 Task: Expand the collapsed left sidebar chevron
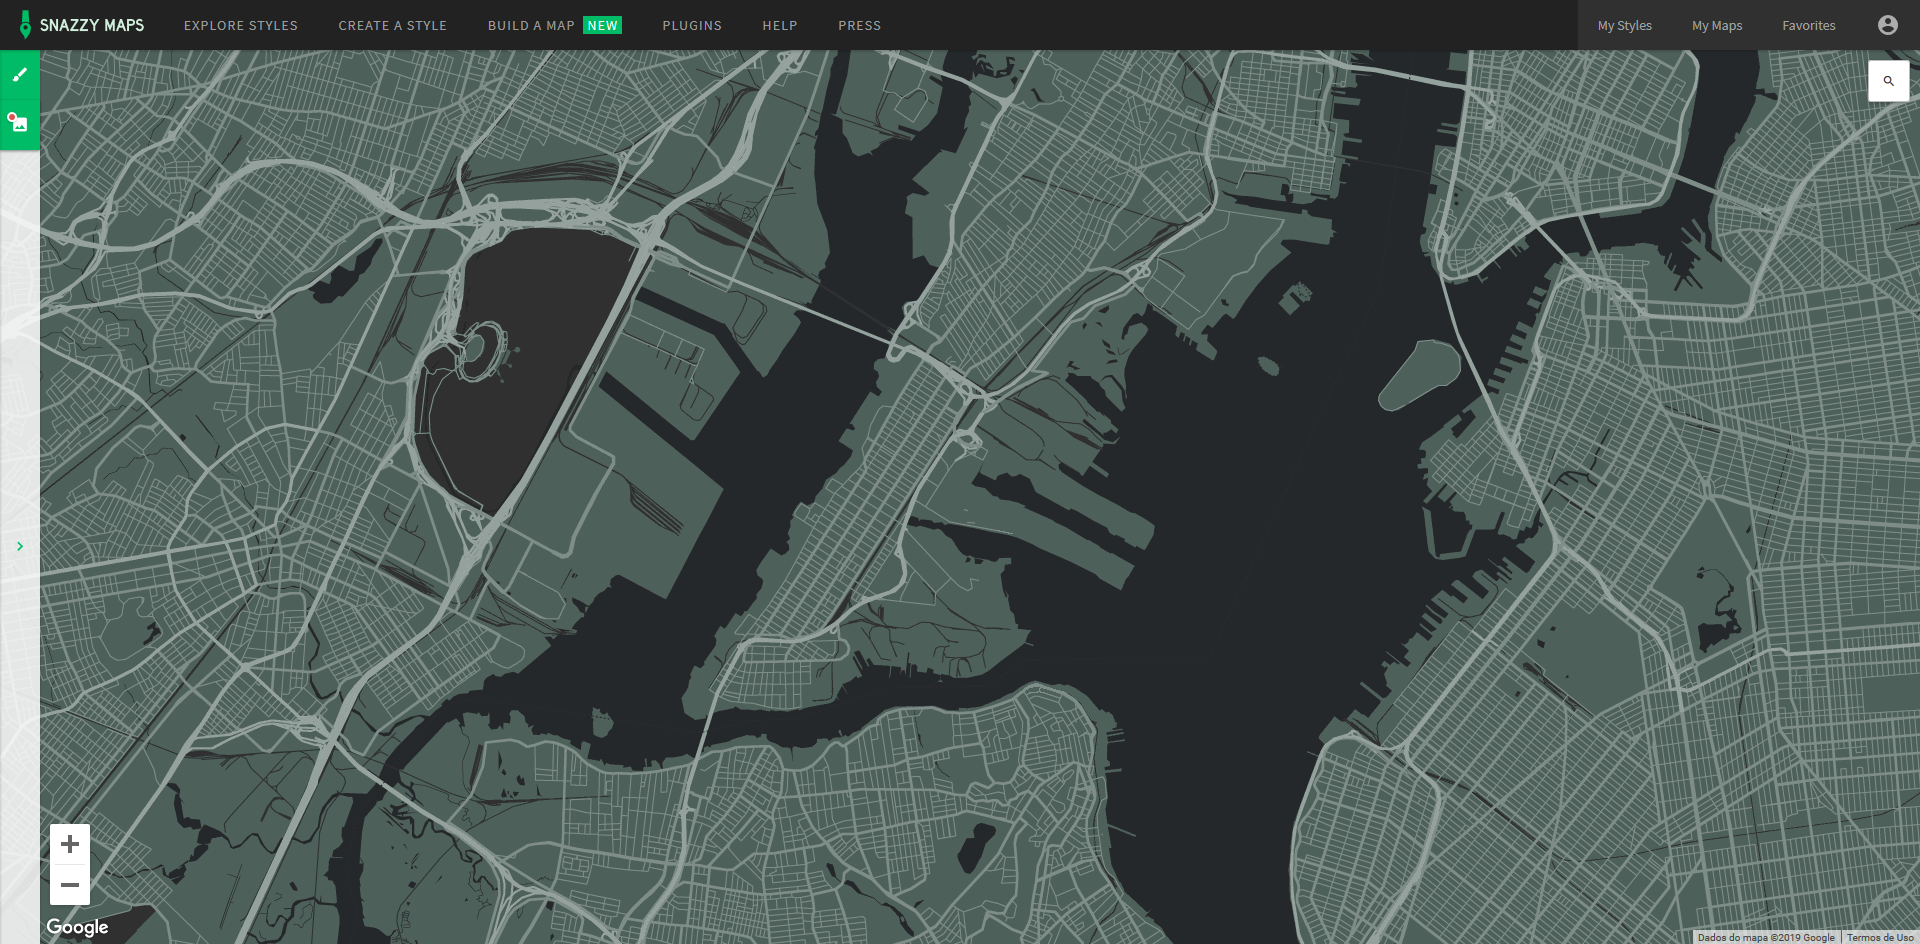pyautogui.click(x=20, y=546)
